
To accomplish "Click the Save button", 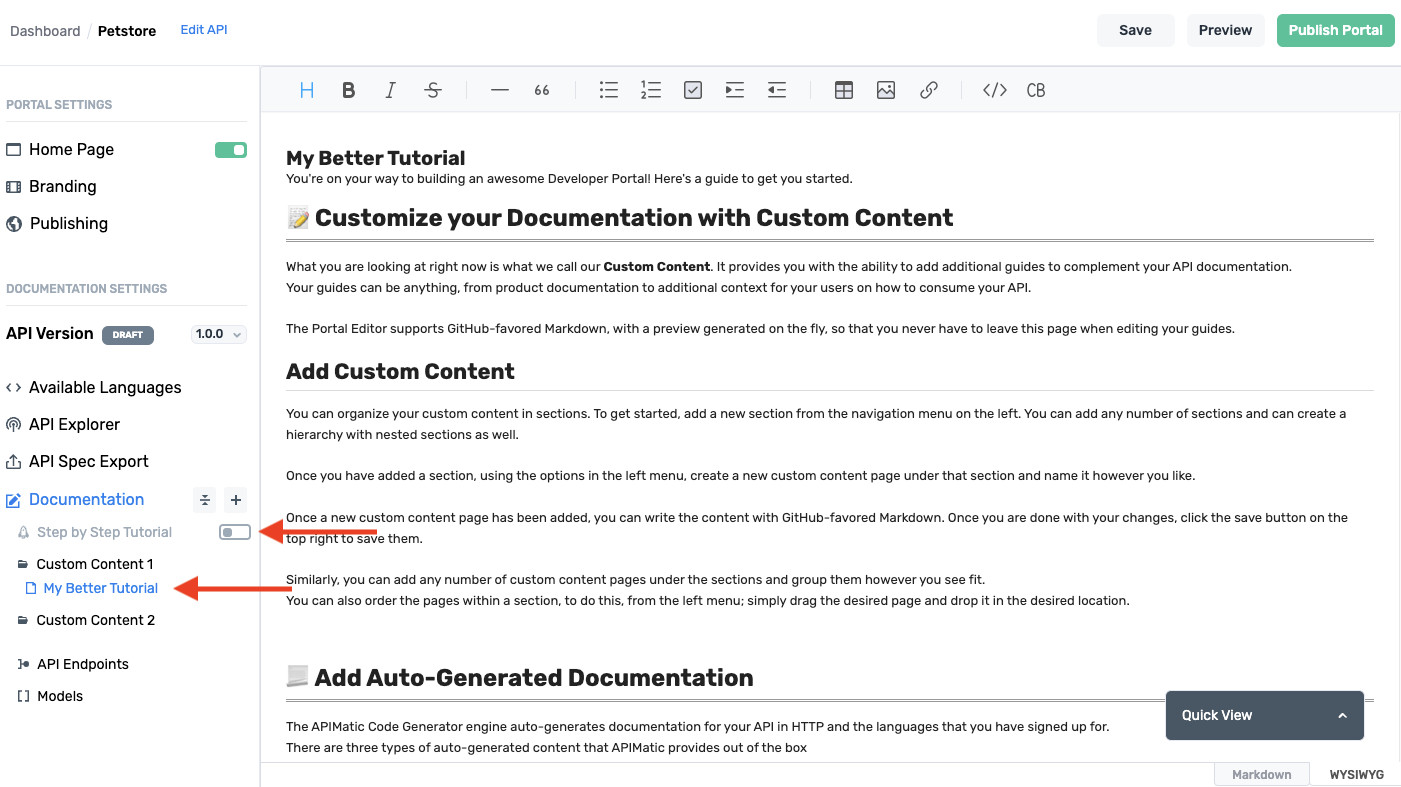I will tap(1135, 30).
